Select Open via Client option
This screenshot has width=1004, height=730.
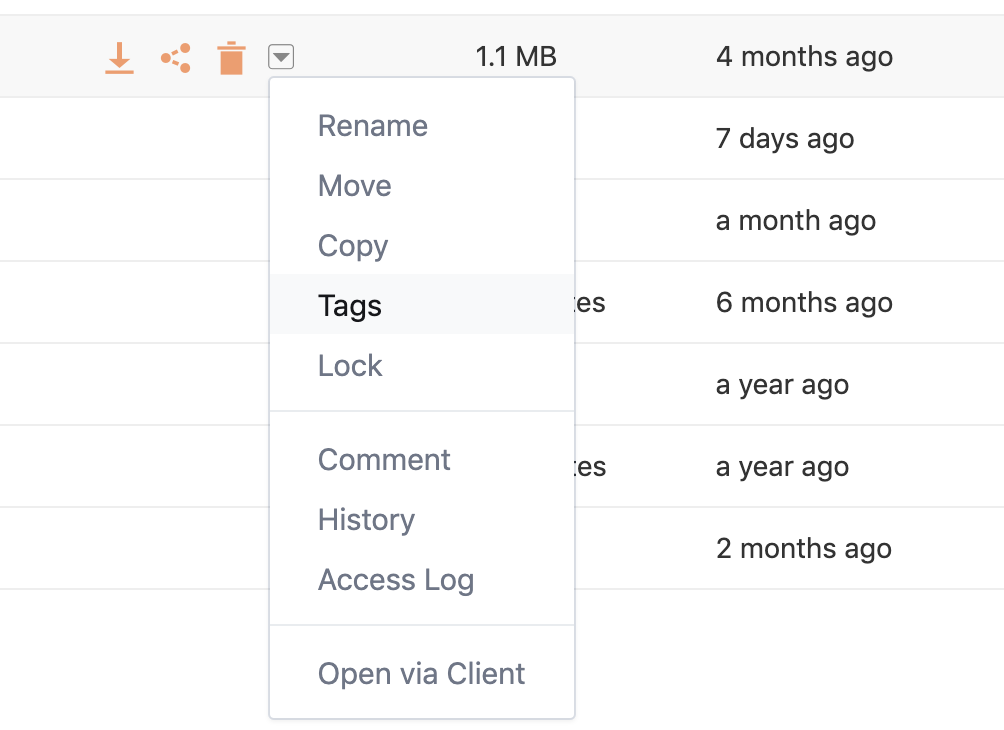point(422,674)
